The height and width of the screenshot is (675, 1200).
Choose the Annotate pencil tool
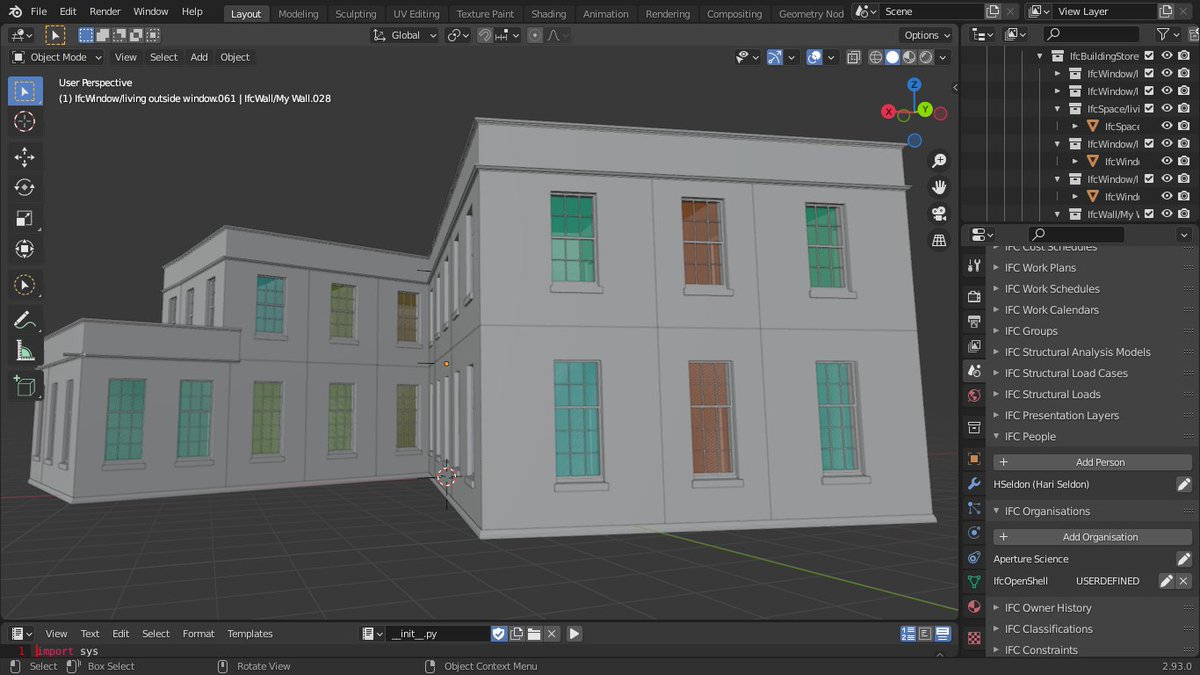pyautogui.click(x=24, y=321)
